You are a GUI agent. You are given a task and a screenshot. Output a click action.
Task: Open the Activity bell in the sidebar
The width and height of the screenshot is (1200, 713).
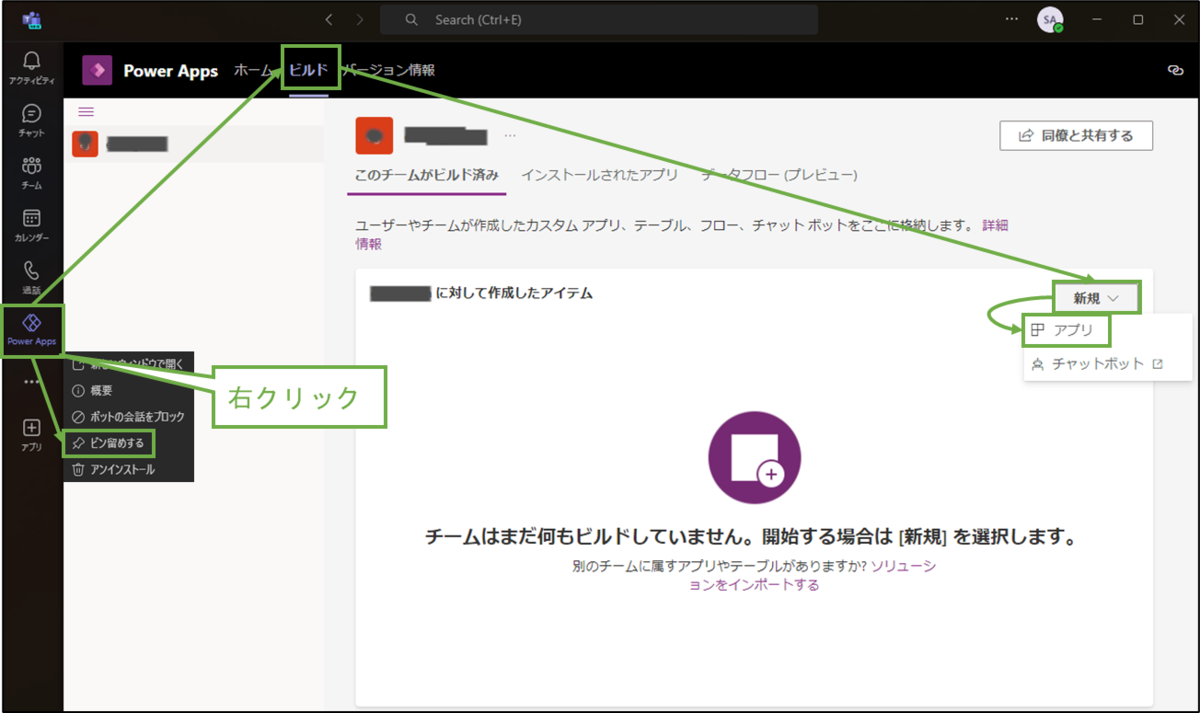point(32,68)
